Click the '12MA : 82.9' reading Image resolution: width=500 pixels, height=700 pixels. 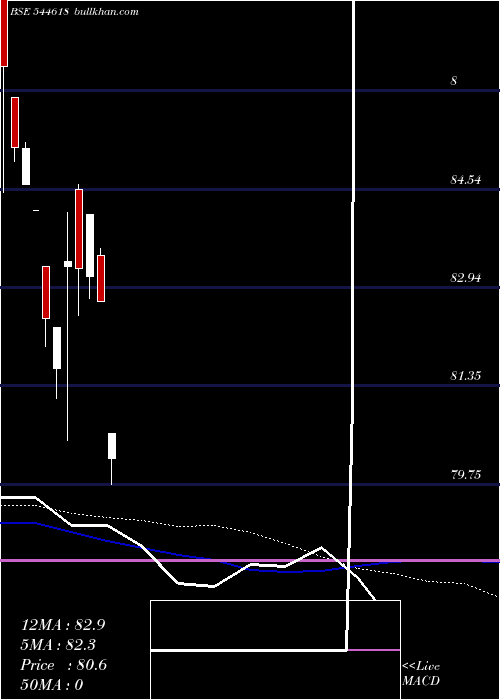(63, 625)
